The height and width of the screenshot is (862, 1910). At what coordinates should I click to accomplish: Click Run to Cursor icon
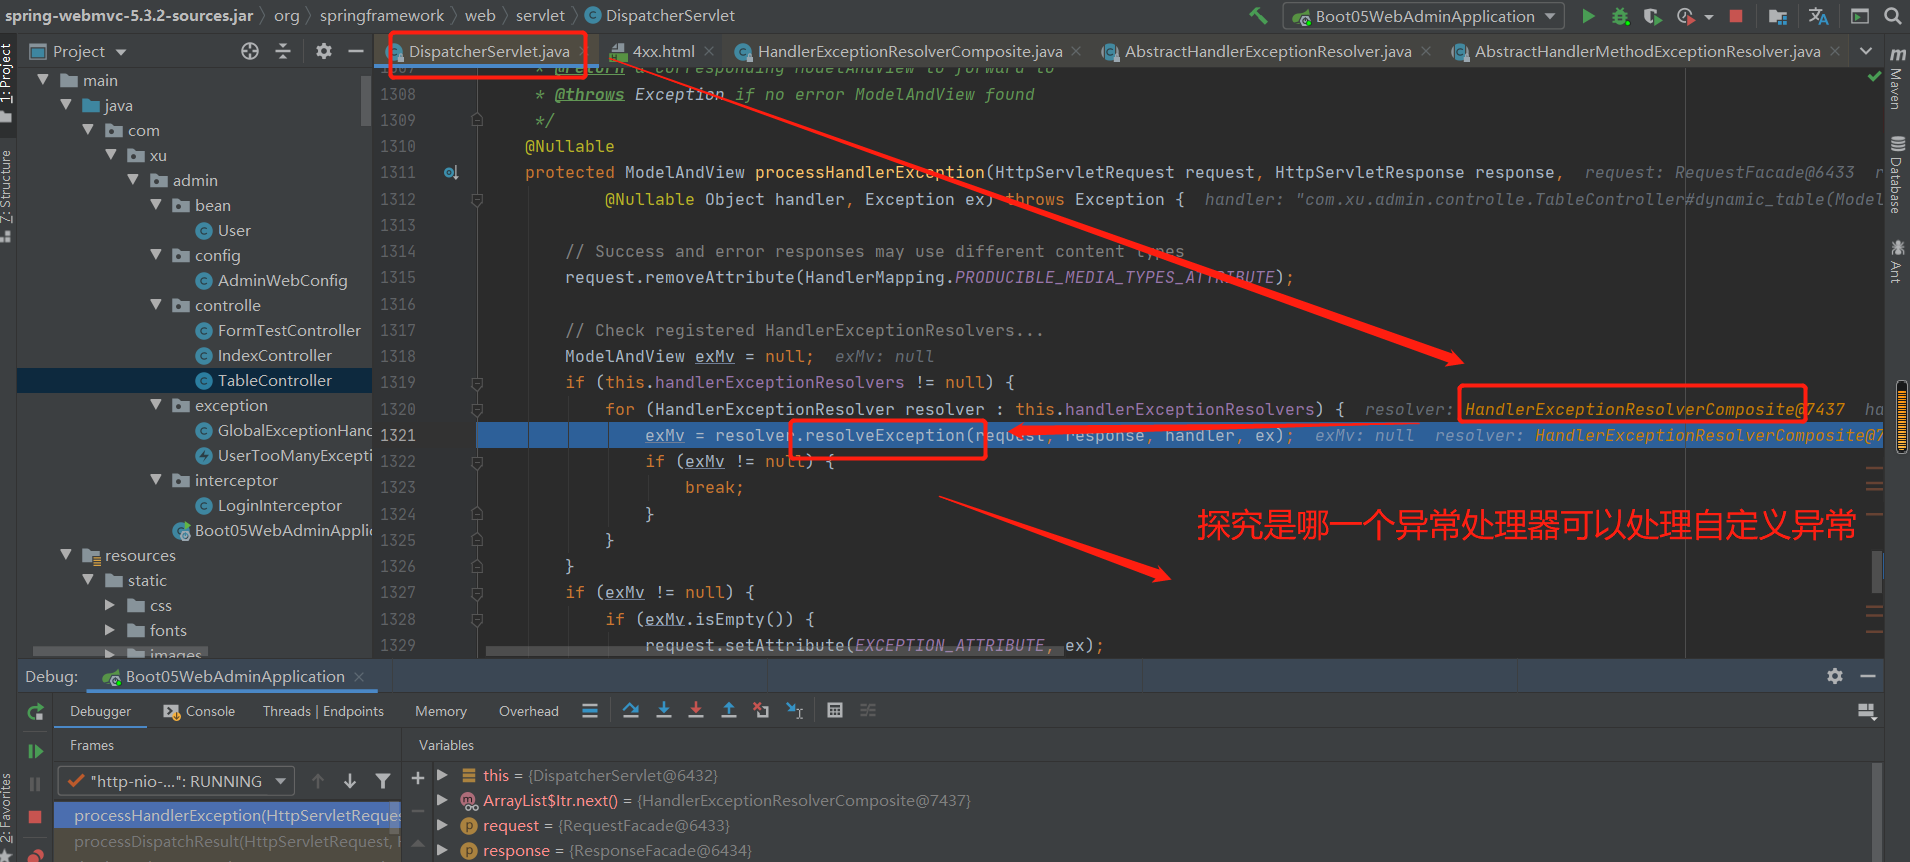[795, 710]
